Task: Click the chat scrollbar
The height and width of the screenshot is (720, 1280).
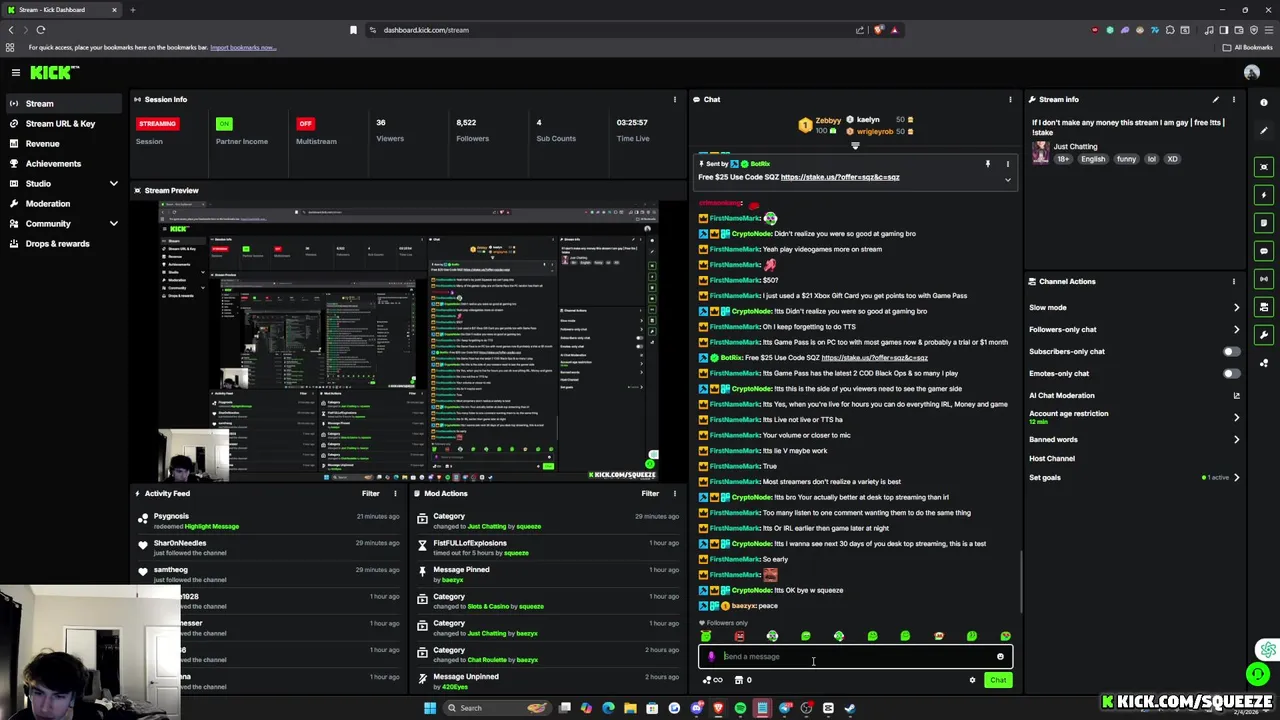Action: [1020, 580]
